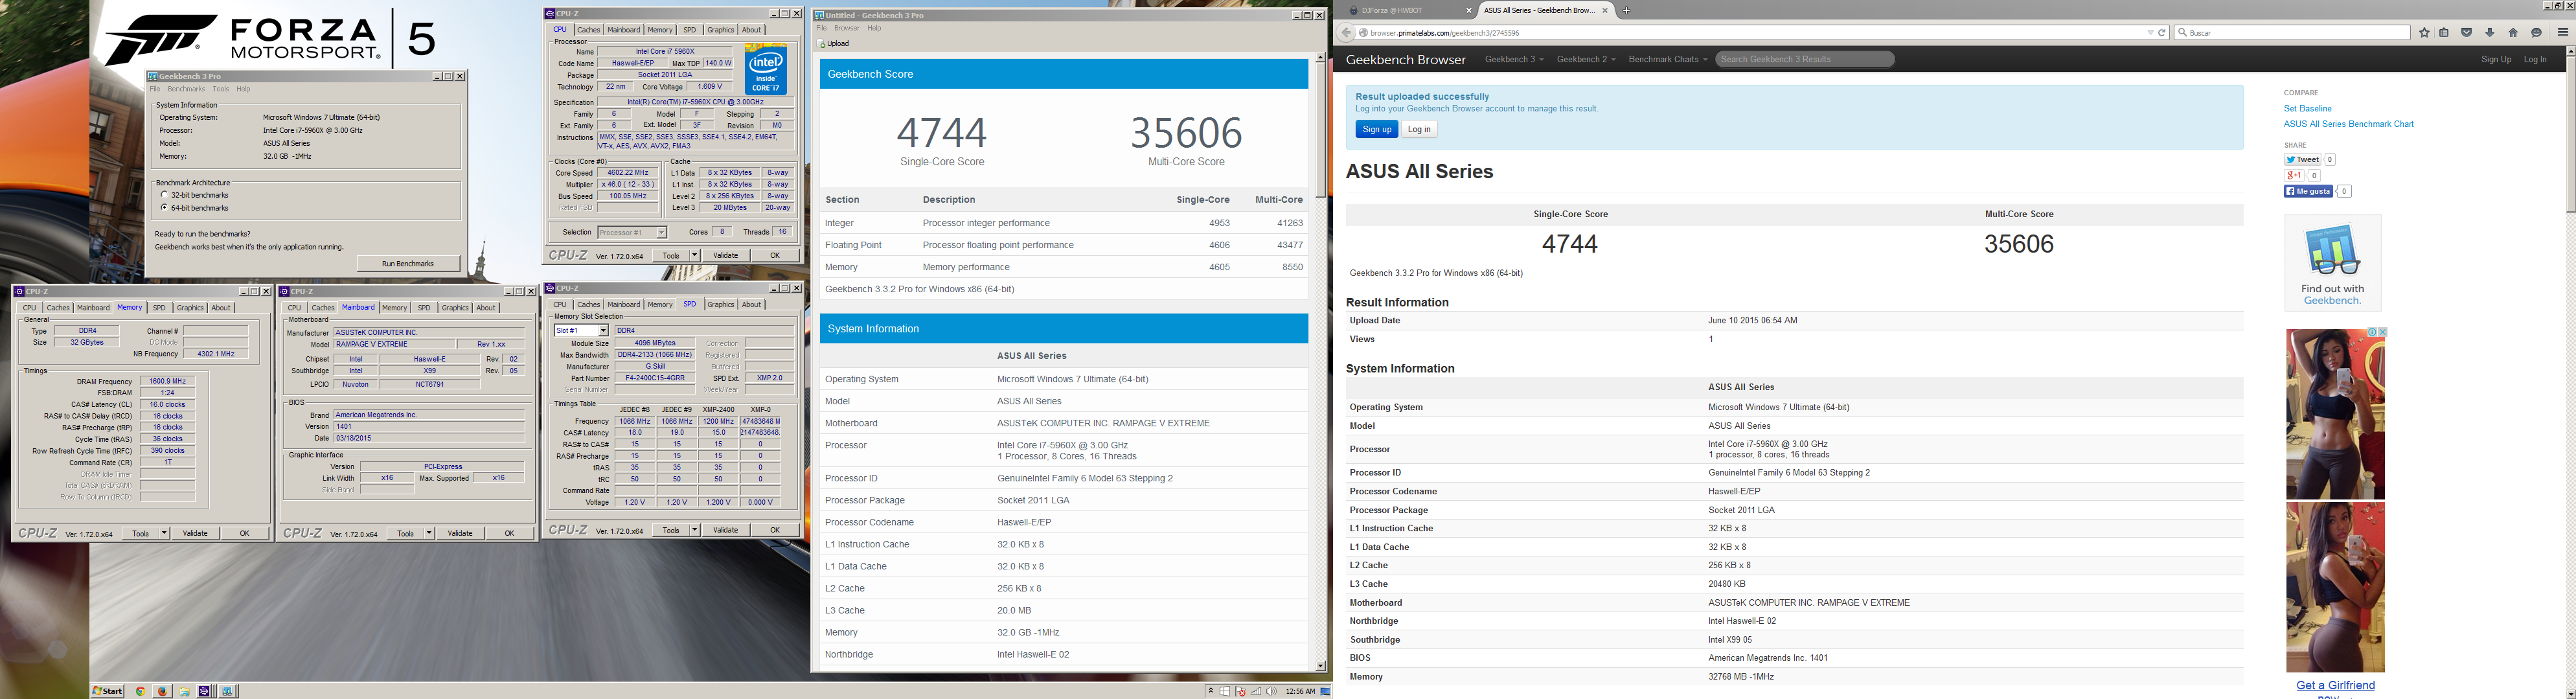Reload the Geekbench Browser page

[2161, 33]
